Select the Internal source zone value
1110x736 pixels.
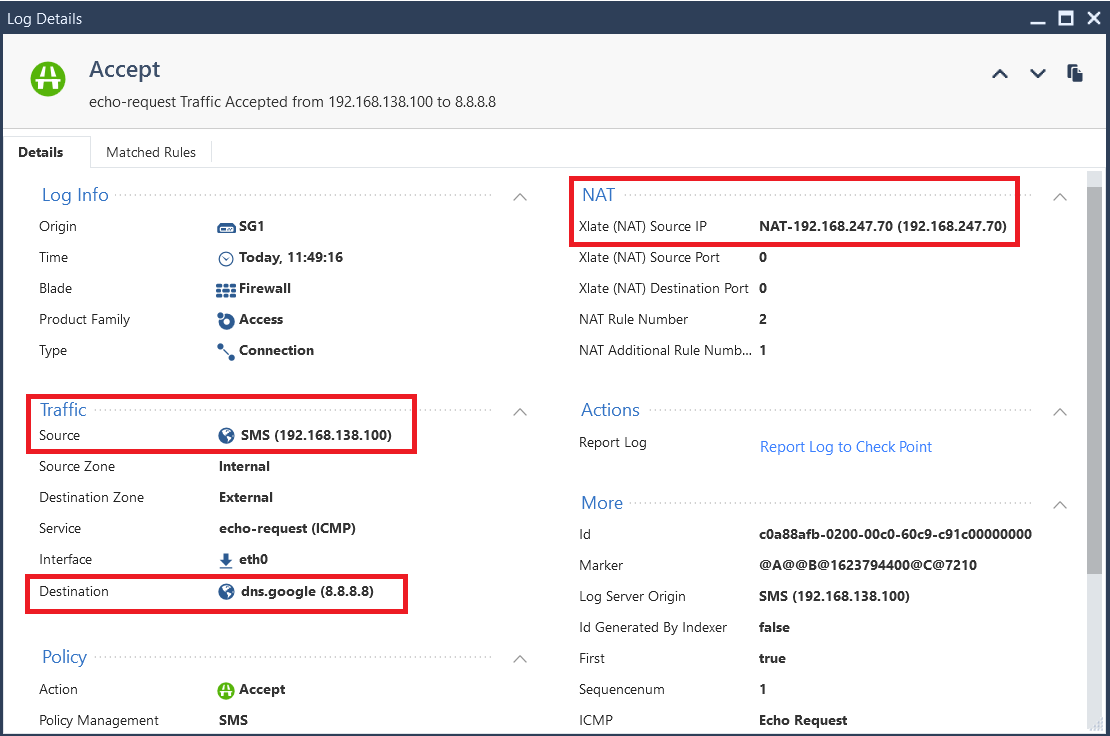244,466
